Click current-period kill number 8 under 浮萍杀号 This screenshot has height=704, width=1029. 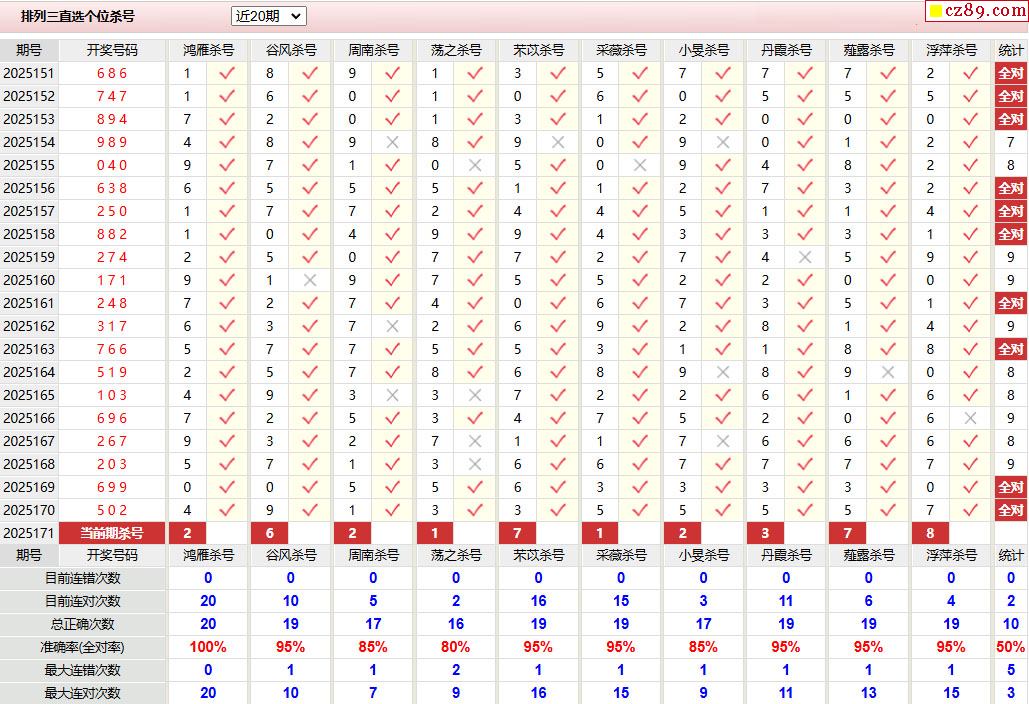click(x=930, y=533)
